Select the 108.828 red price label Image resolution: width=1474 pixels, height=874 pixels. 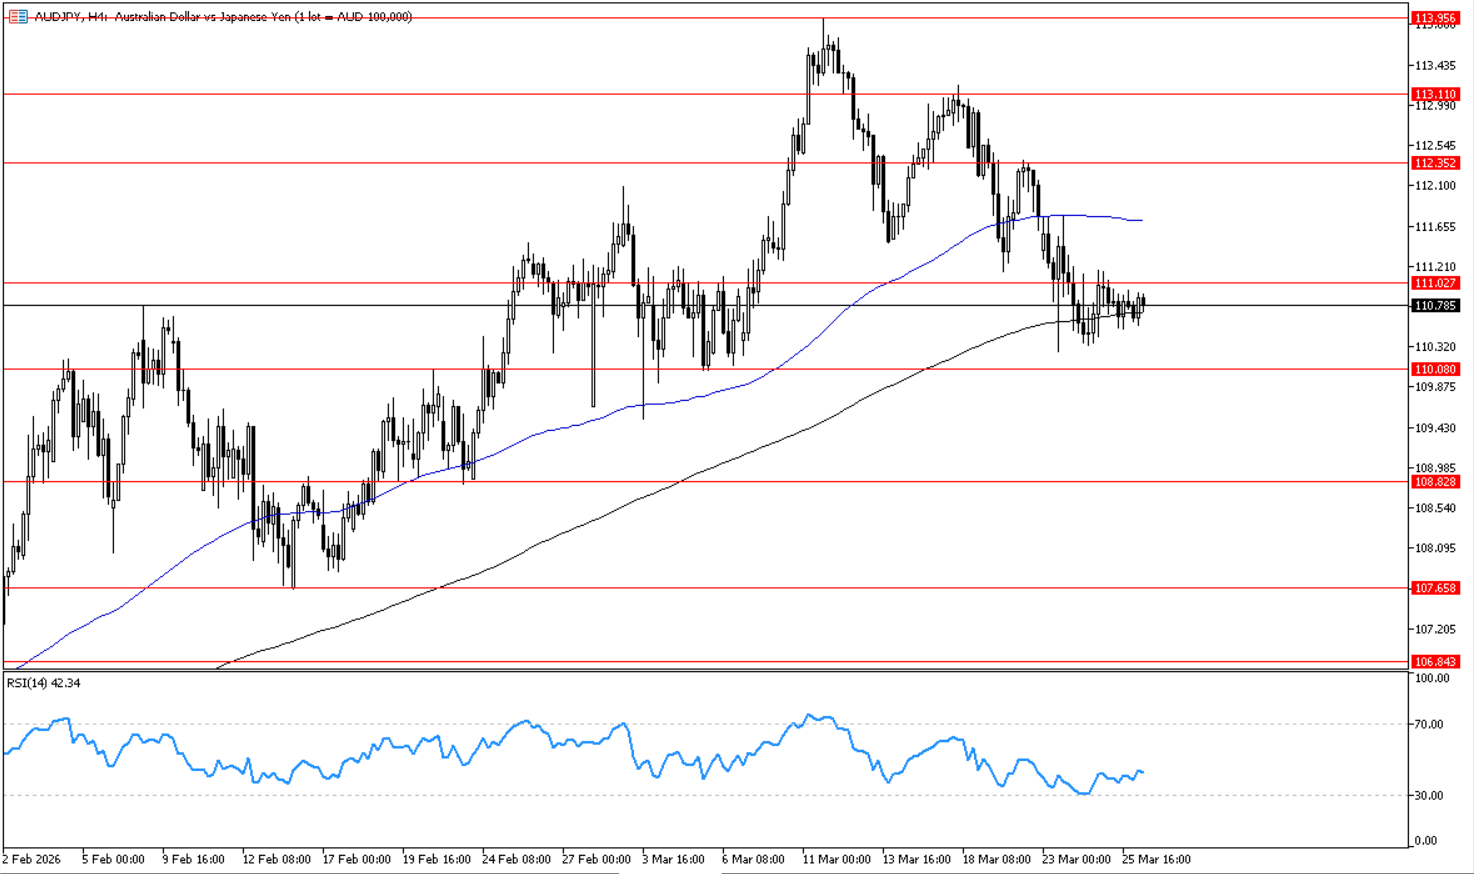(1435, 482)
